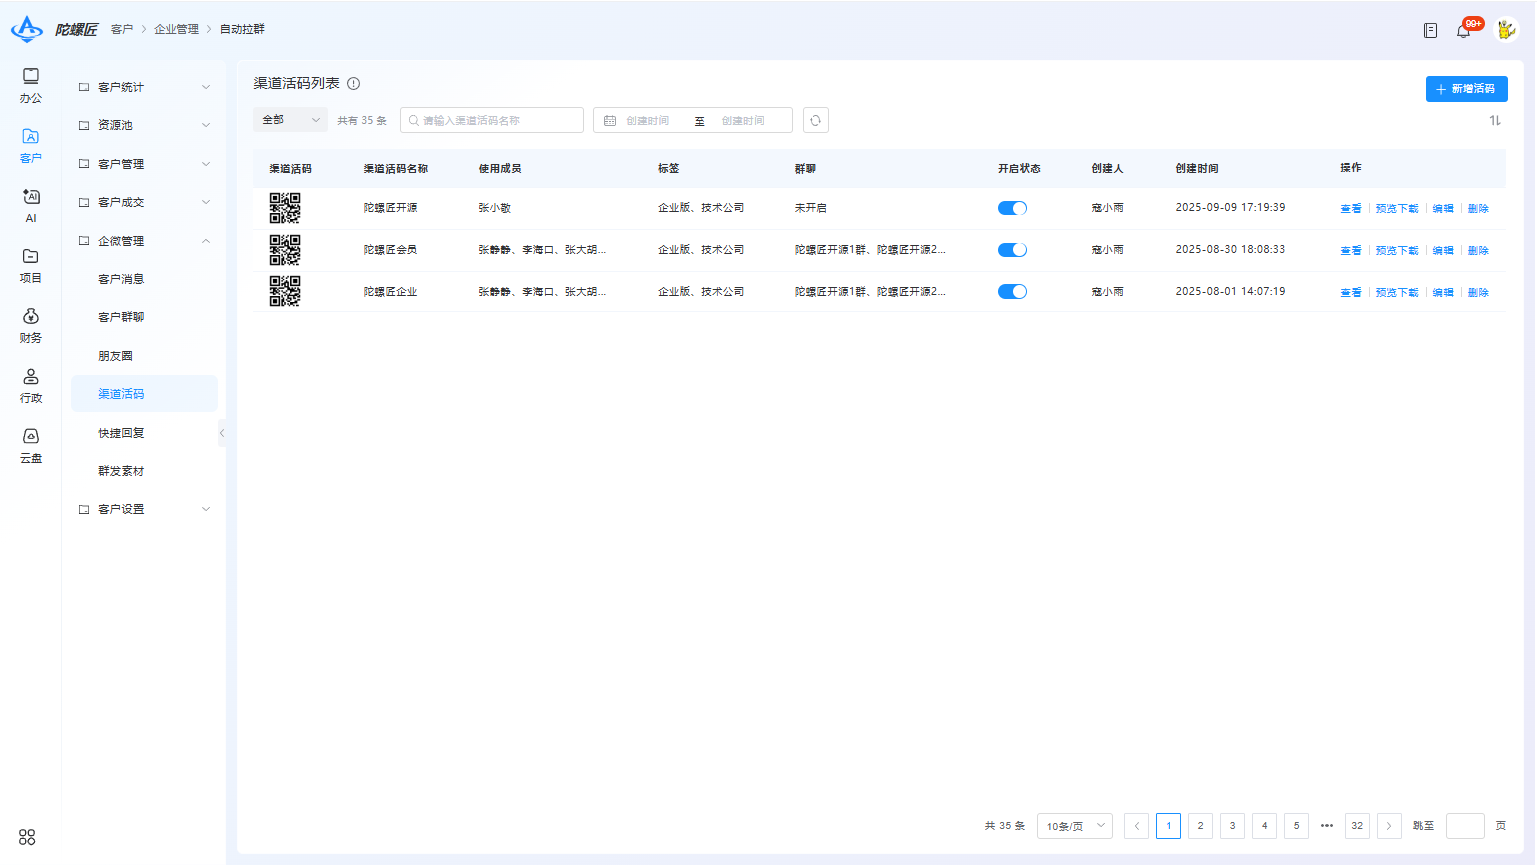Click 编辑 for 陀螺匠企业
1537x866 pixels.
(x=1443, y=292)
